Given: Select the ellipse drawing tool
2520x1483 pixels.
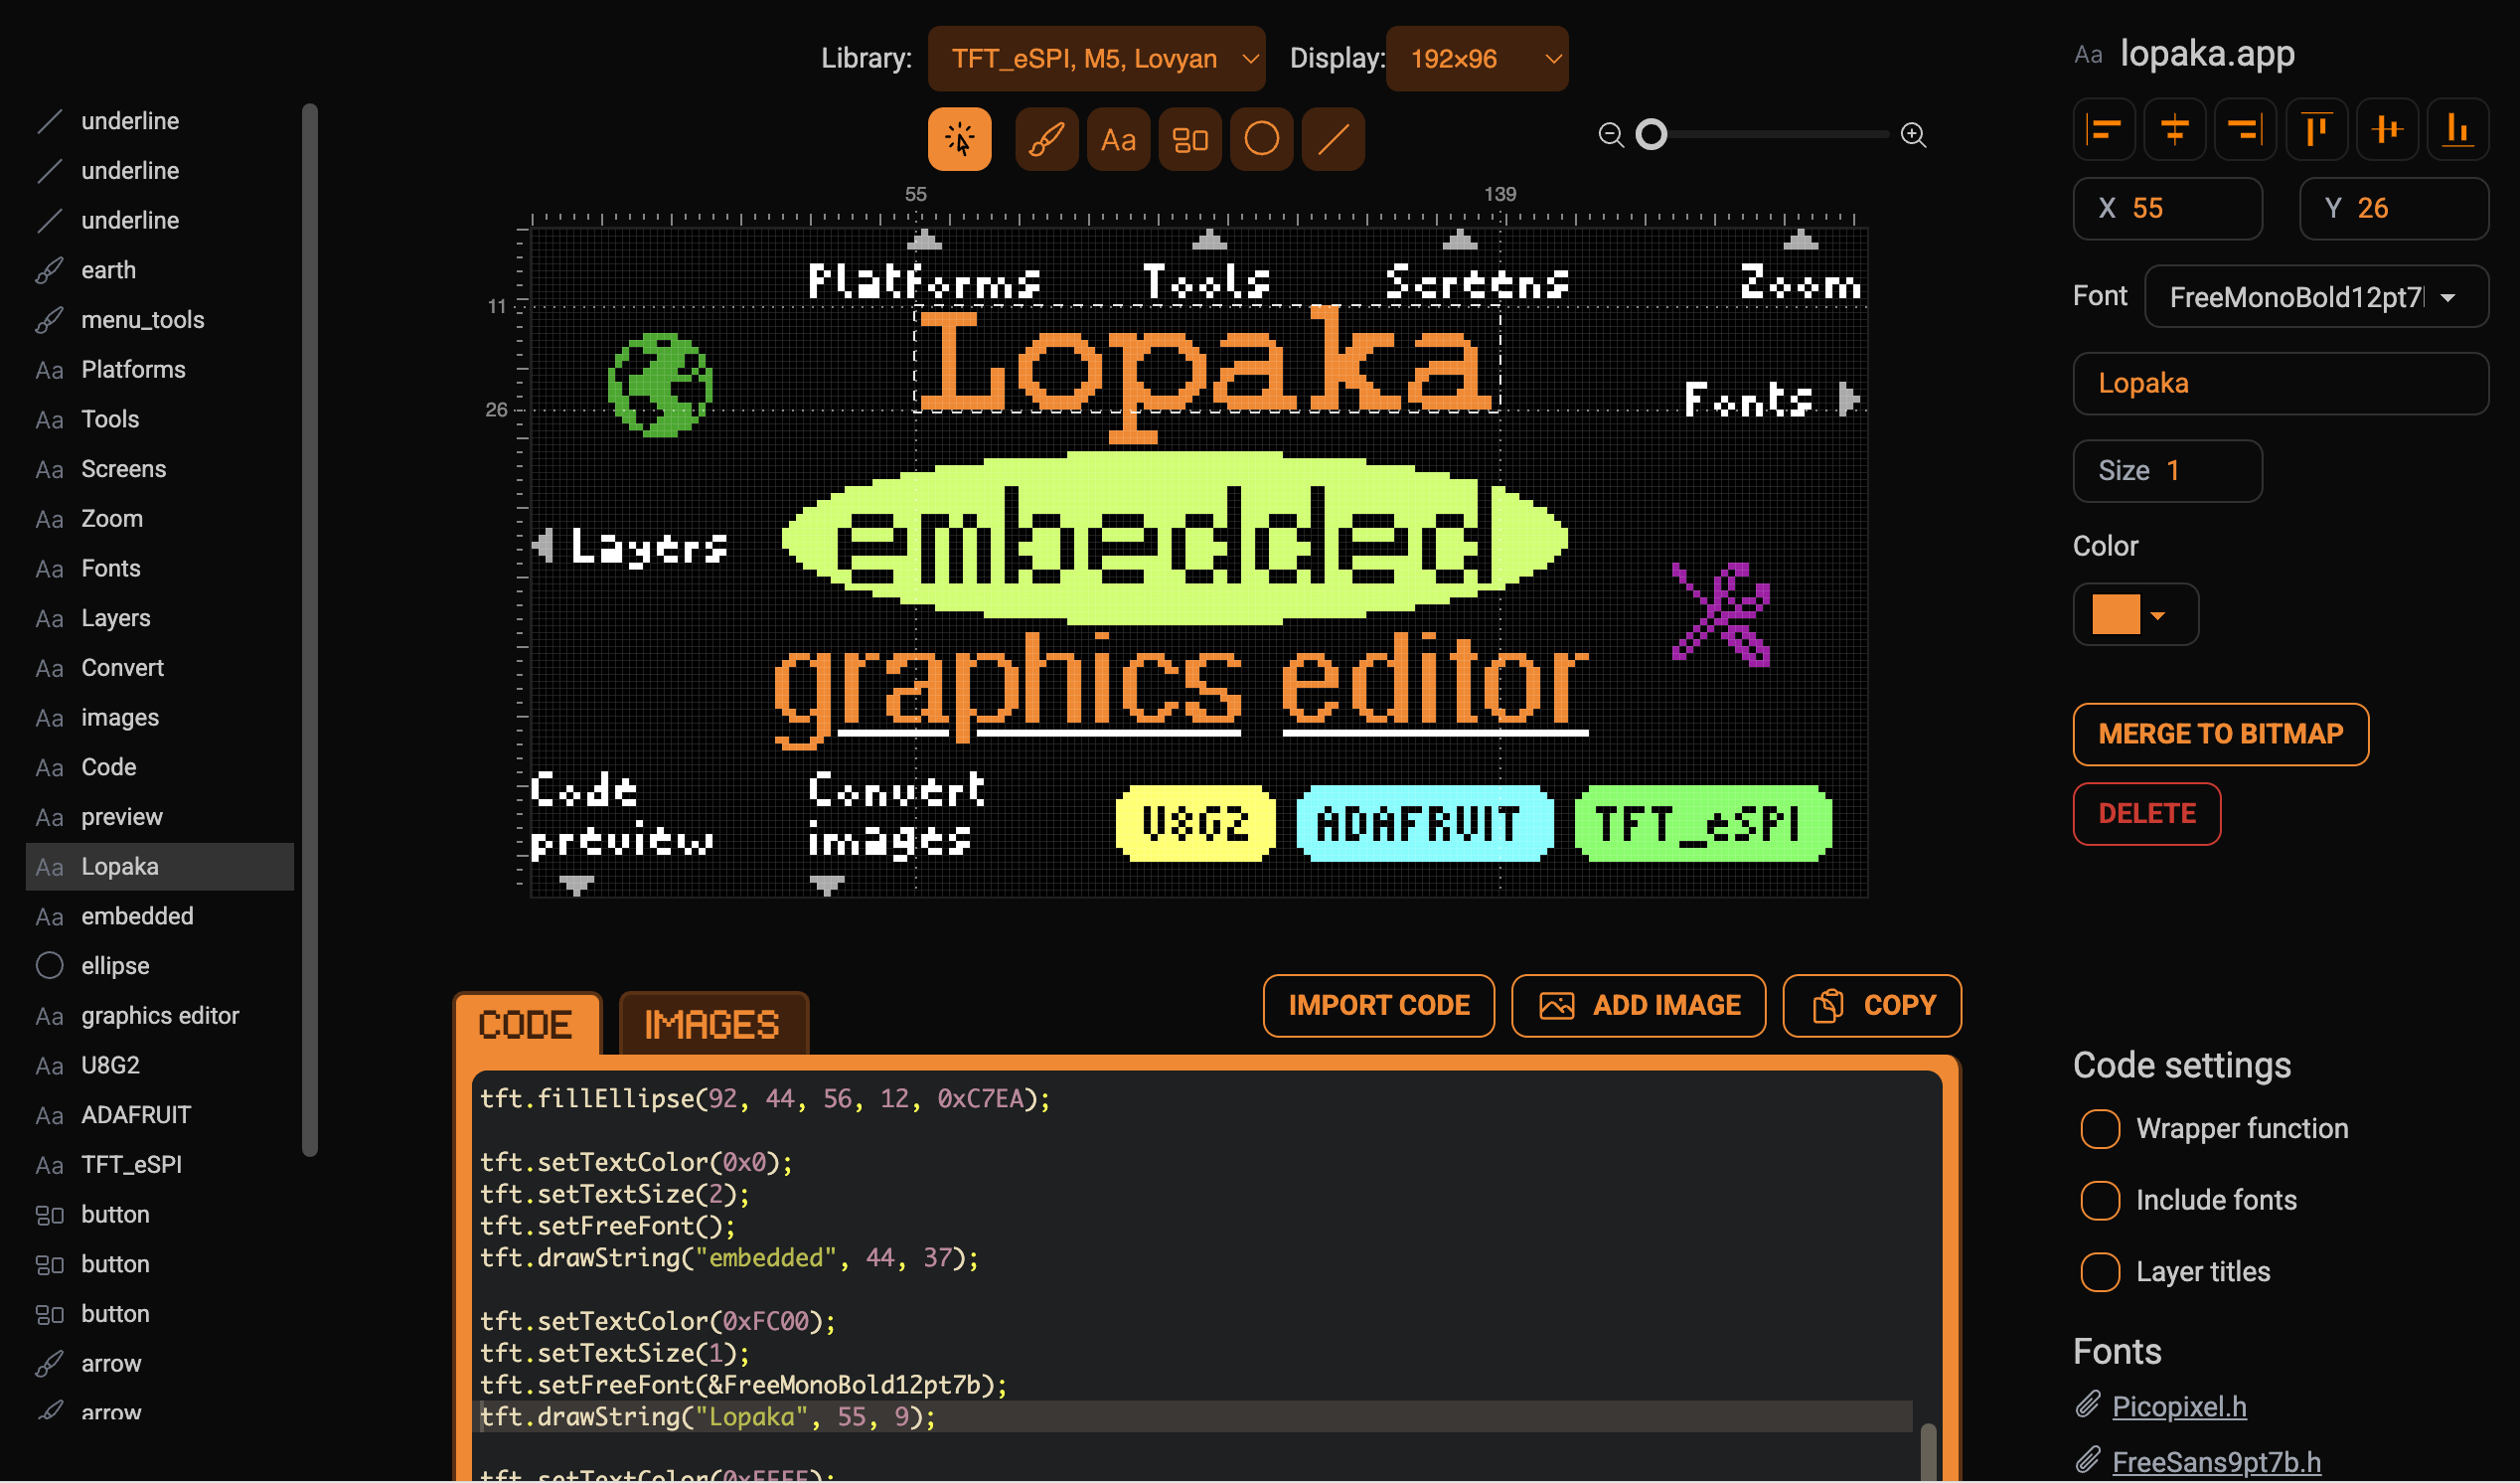Looking at the screenshot, I should point(1261,139).
